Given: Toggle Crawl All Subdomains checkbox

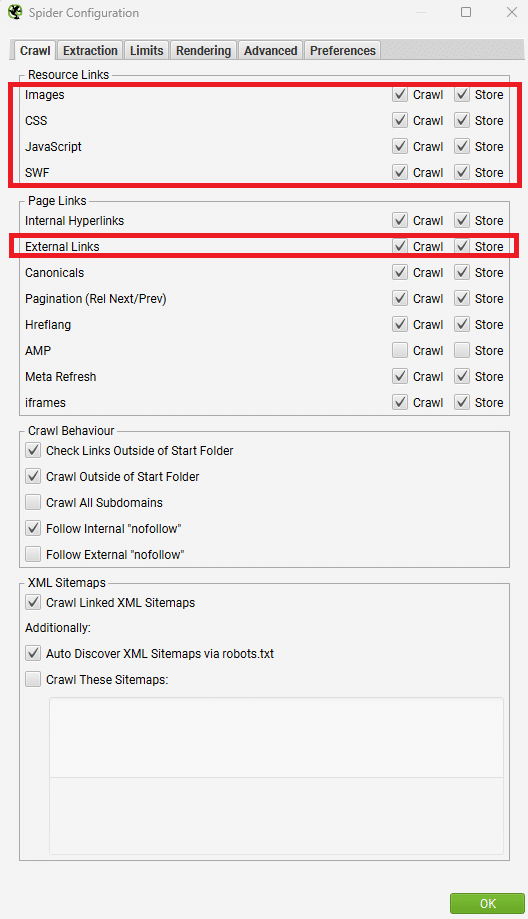Looking at the screenshot, I should pos(33,502).
